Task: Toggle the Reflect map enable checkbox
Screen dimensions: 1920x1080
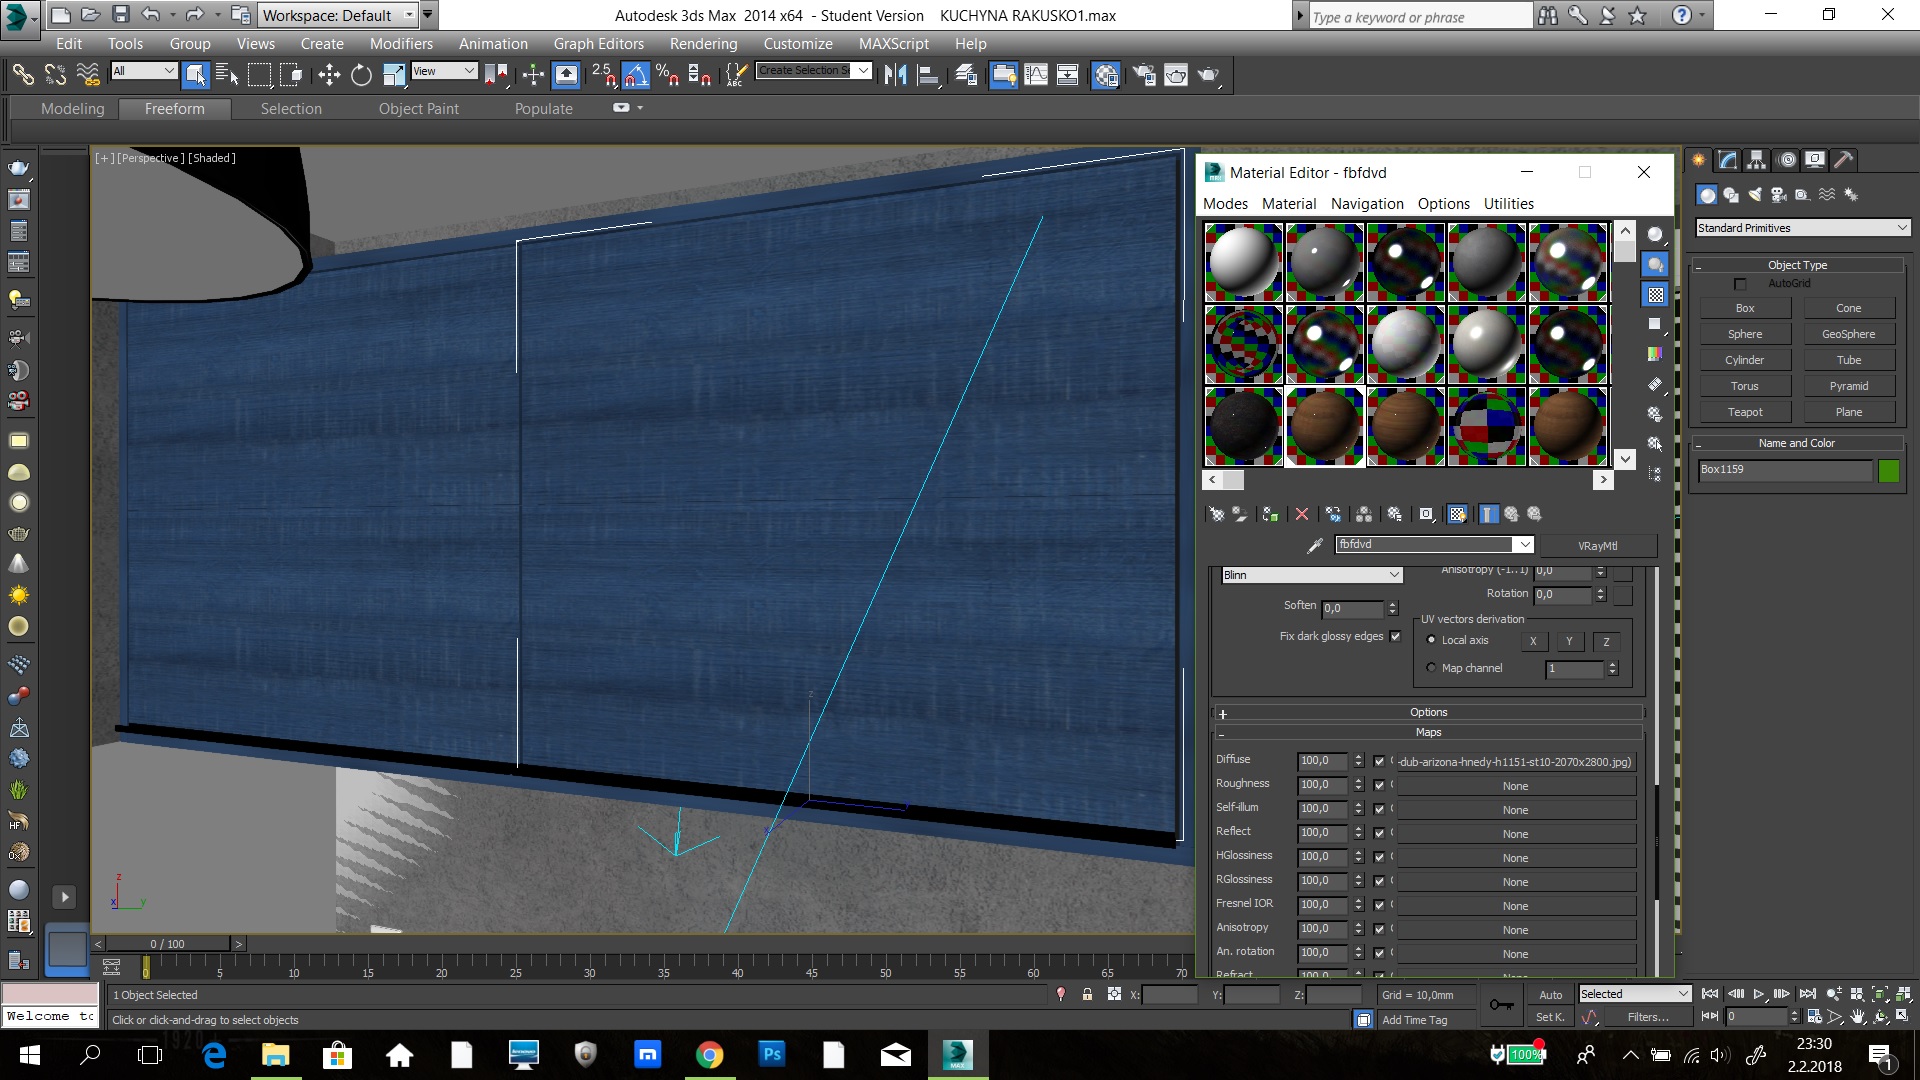Action: click(x=1379, y=833)
